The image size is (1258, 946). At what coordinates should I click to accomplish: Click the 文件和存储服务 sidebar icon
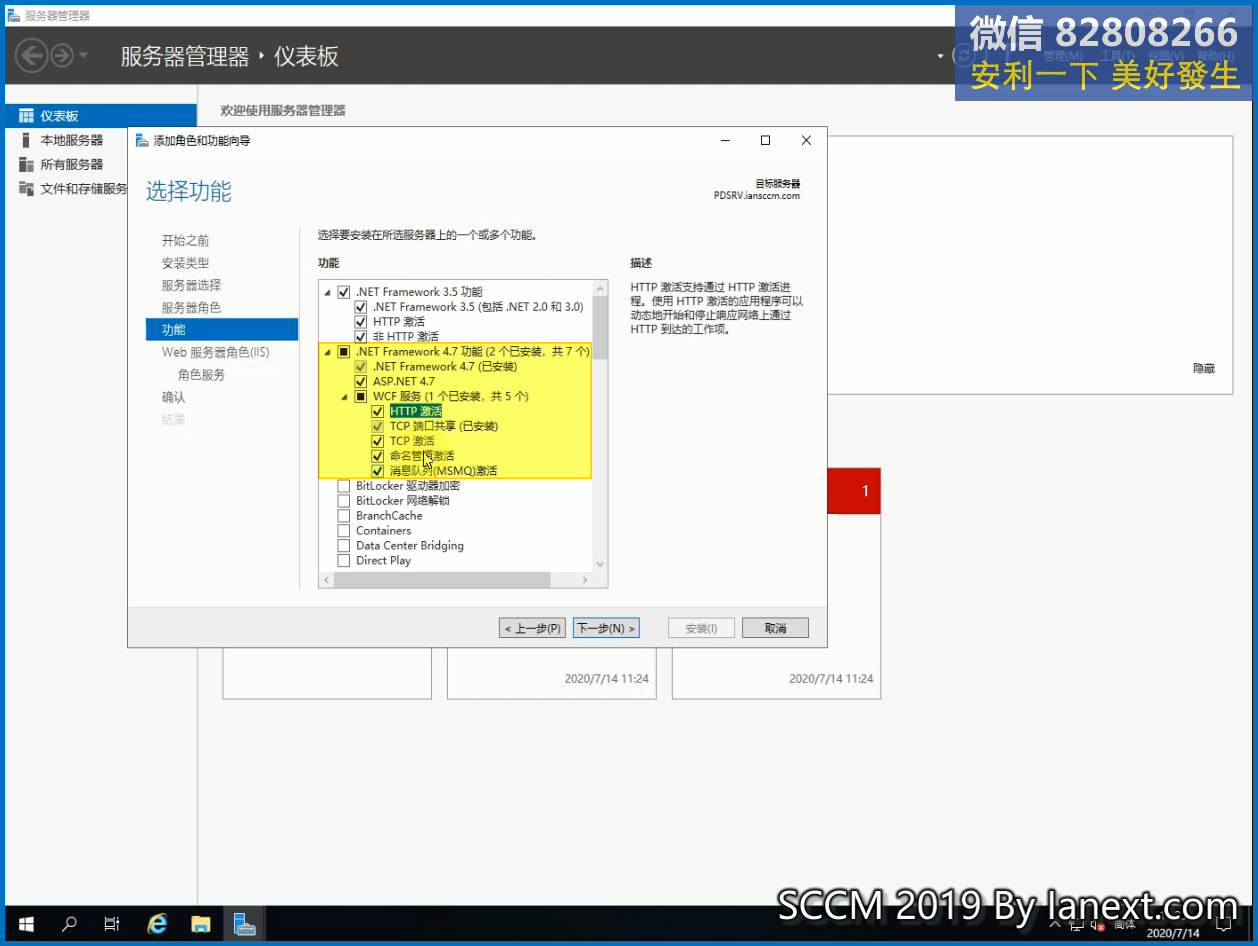click(26, 188)
